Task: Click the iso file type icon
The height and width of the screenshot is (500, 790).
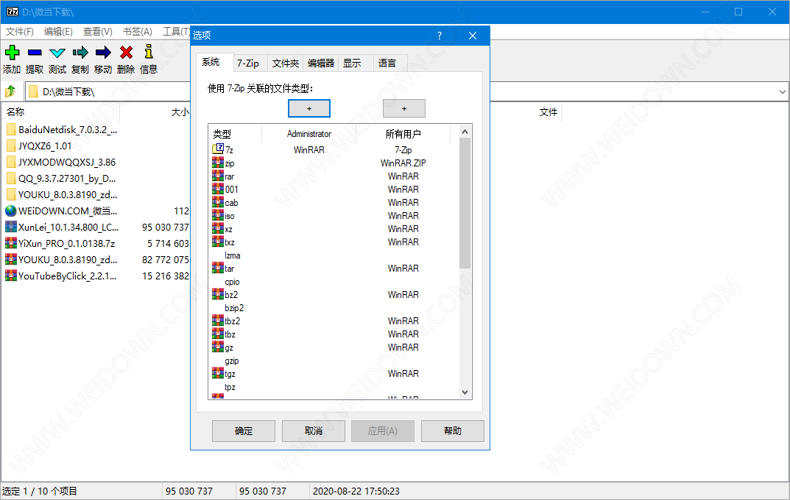Action: point(218,215)
